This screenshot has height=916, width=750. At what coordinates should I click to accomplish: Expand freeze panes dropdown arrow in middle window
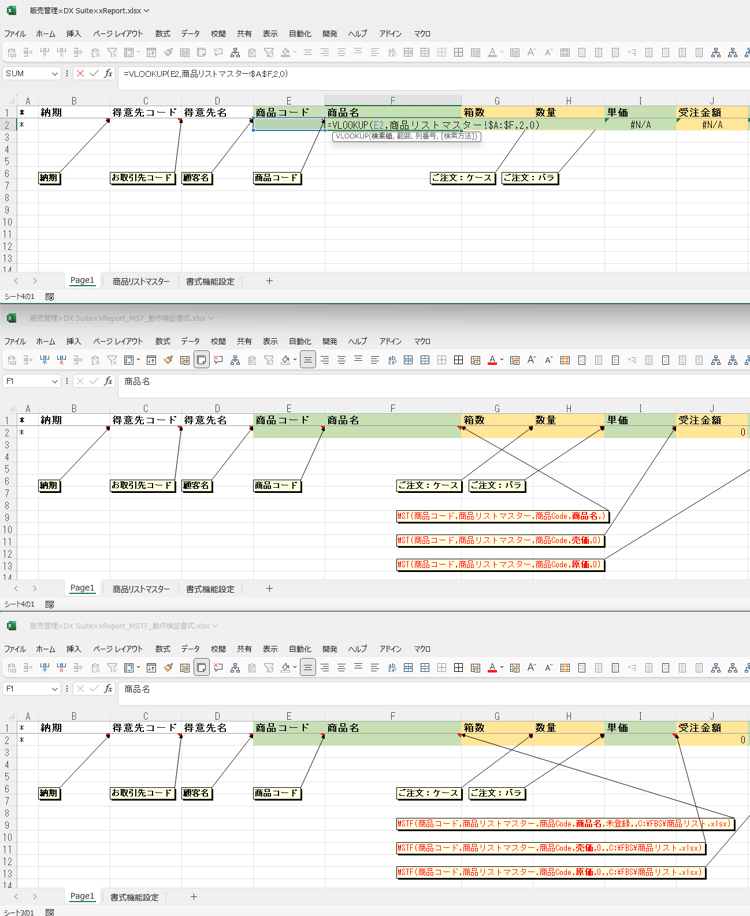click(138, 360)
